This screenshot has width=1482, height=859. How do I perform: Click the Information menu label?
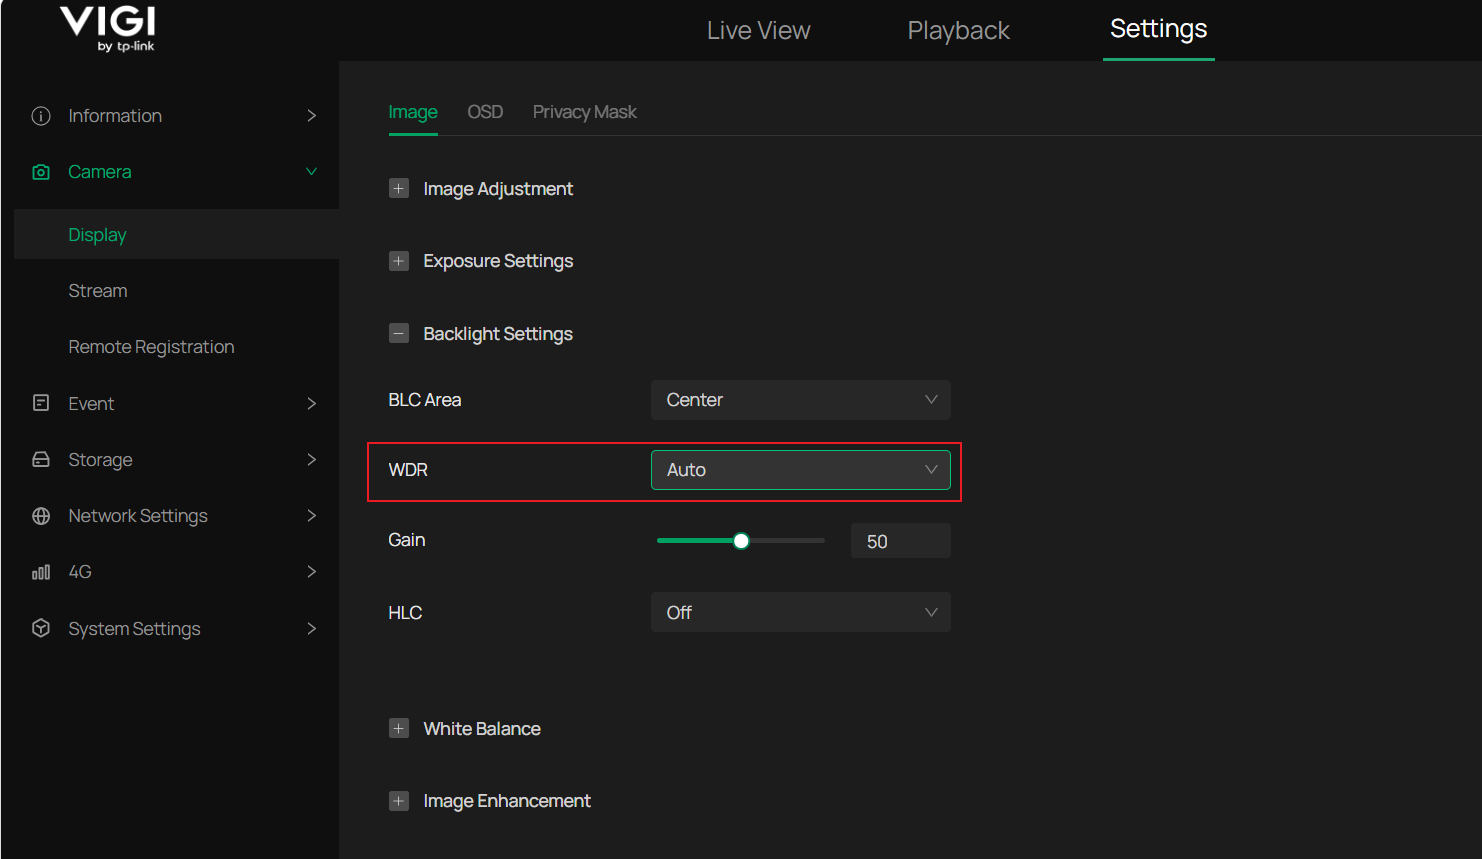click(x=115, y=116)
